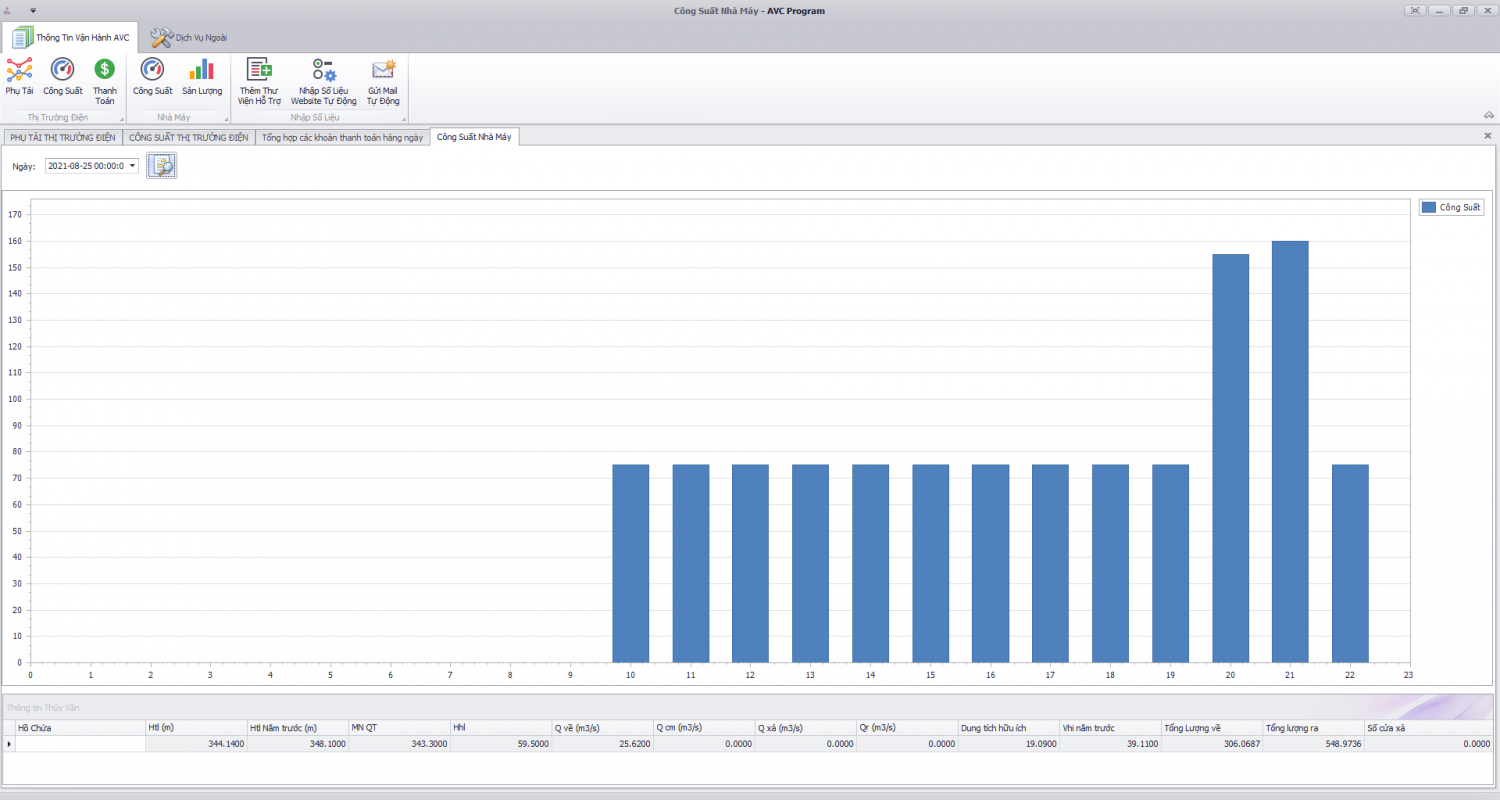Open Phụ Tải market load chart

19,76
